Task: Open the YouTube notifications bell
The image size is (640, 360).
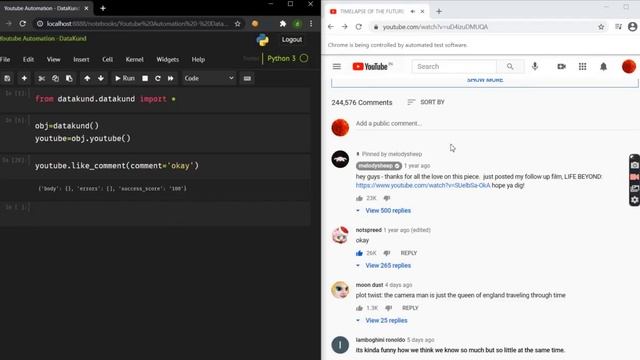Action: click(x=603, y=67)
